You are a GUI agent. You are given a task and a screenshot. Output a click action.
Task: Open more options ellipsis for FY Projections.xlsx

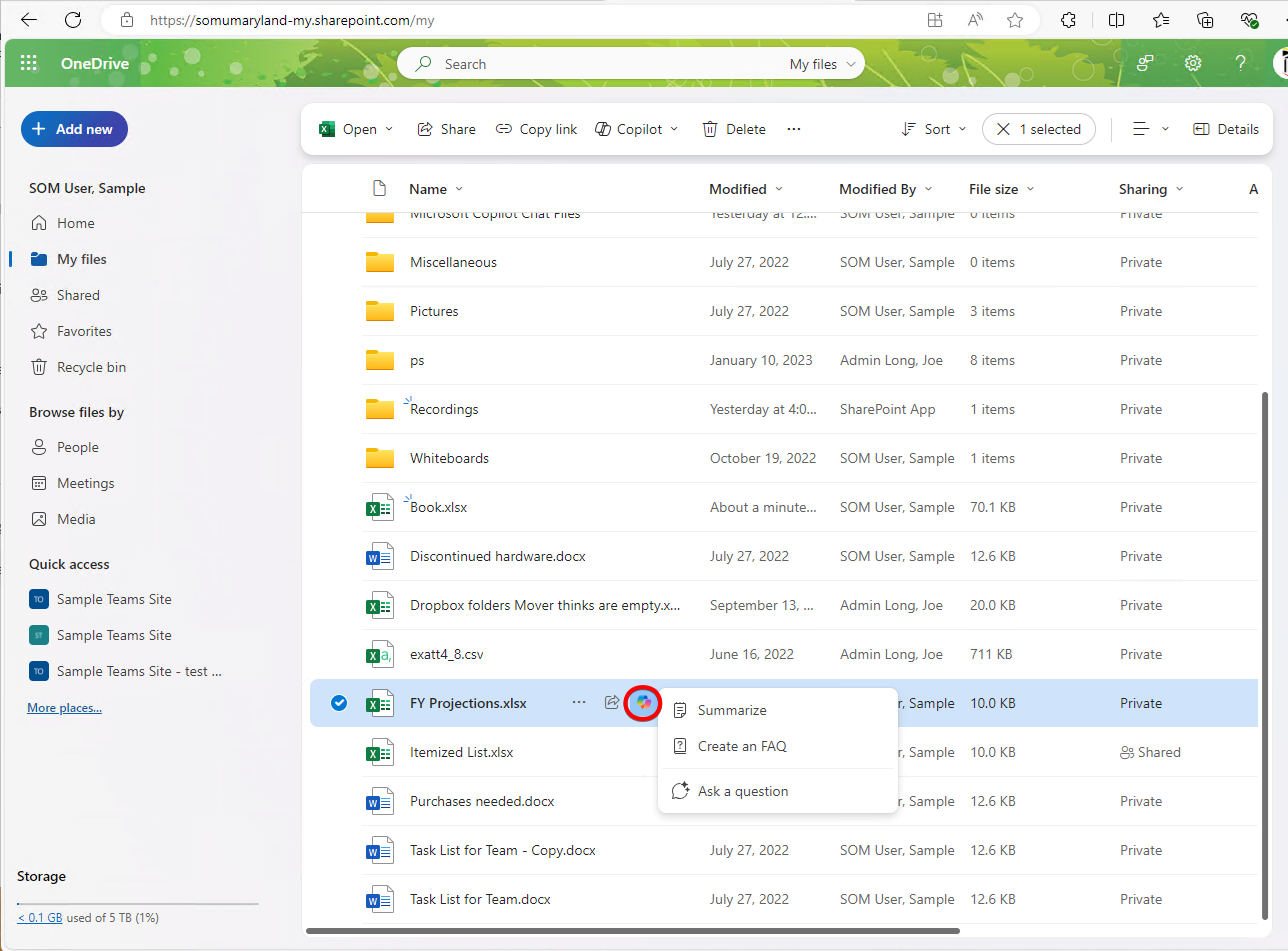578,703
